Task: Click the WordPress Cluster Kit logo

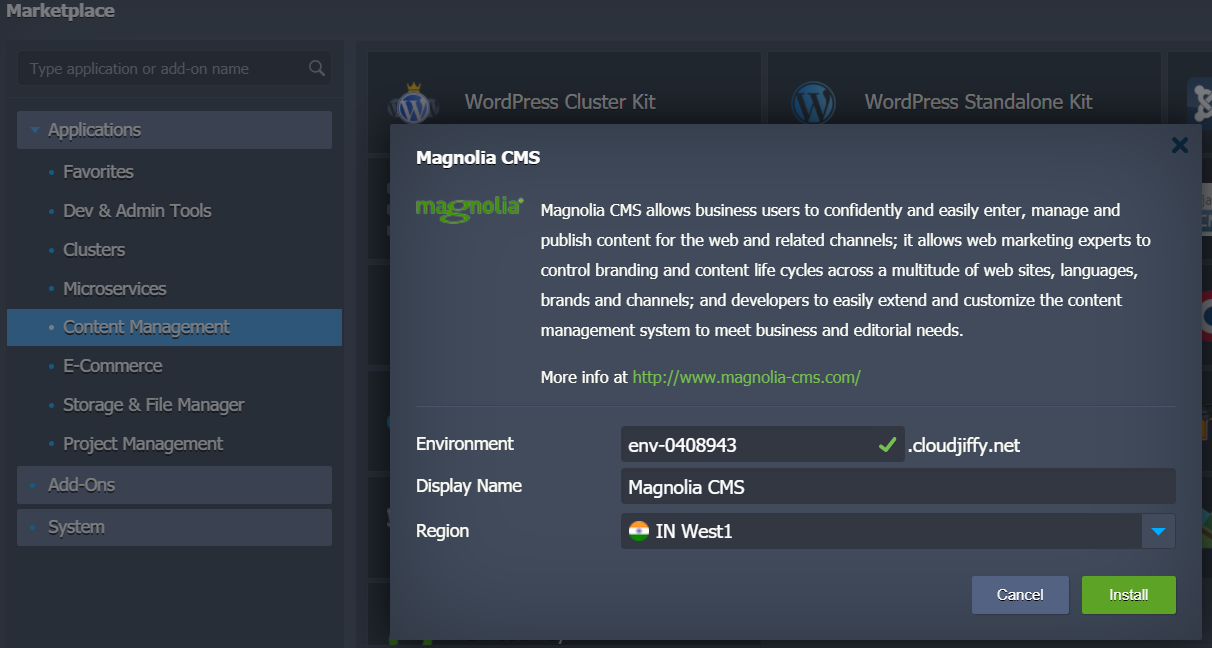Action: pos(413,102)
